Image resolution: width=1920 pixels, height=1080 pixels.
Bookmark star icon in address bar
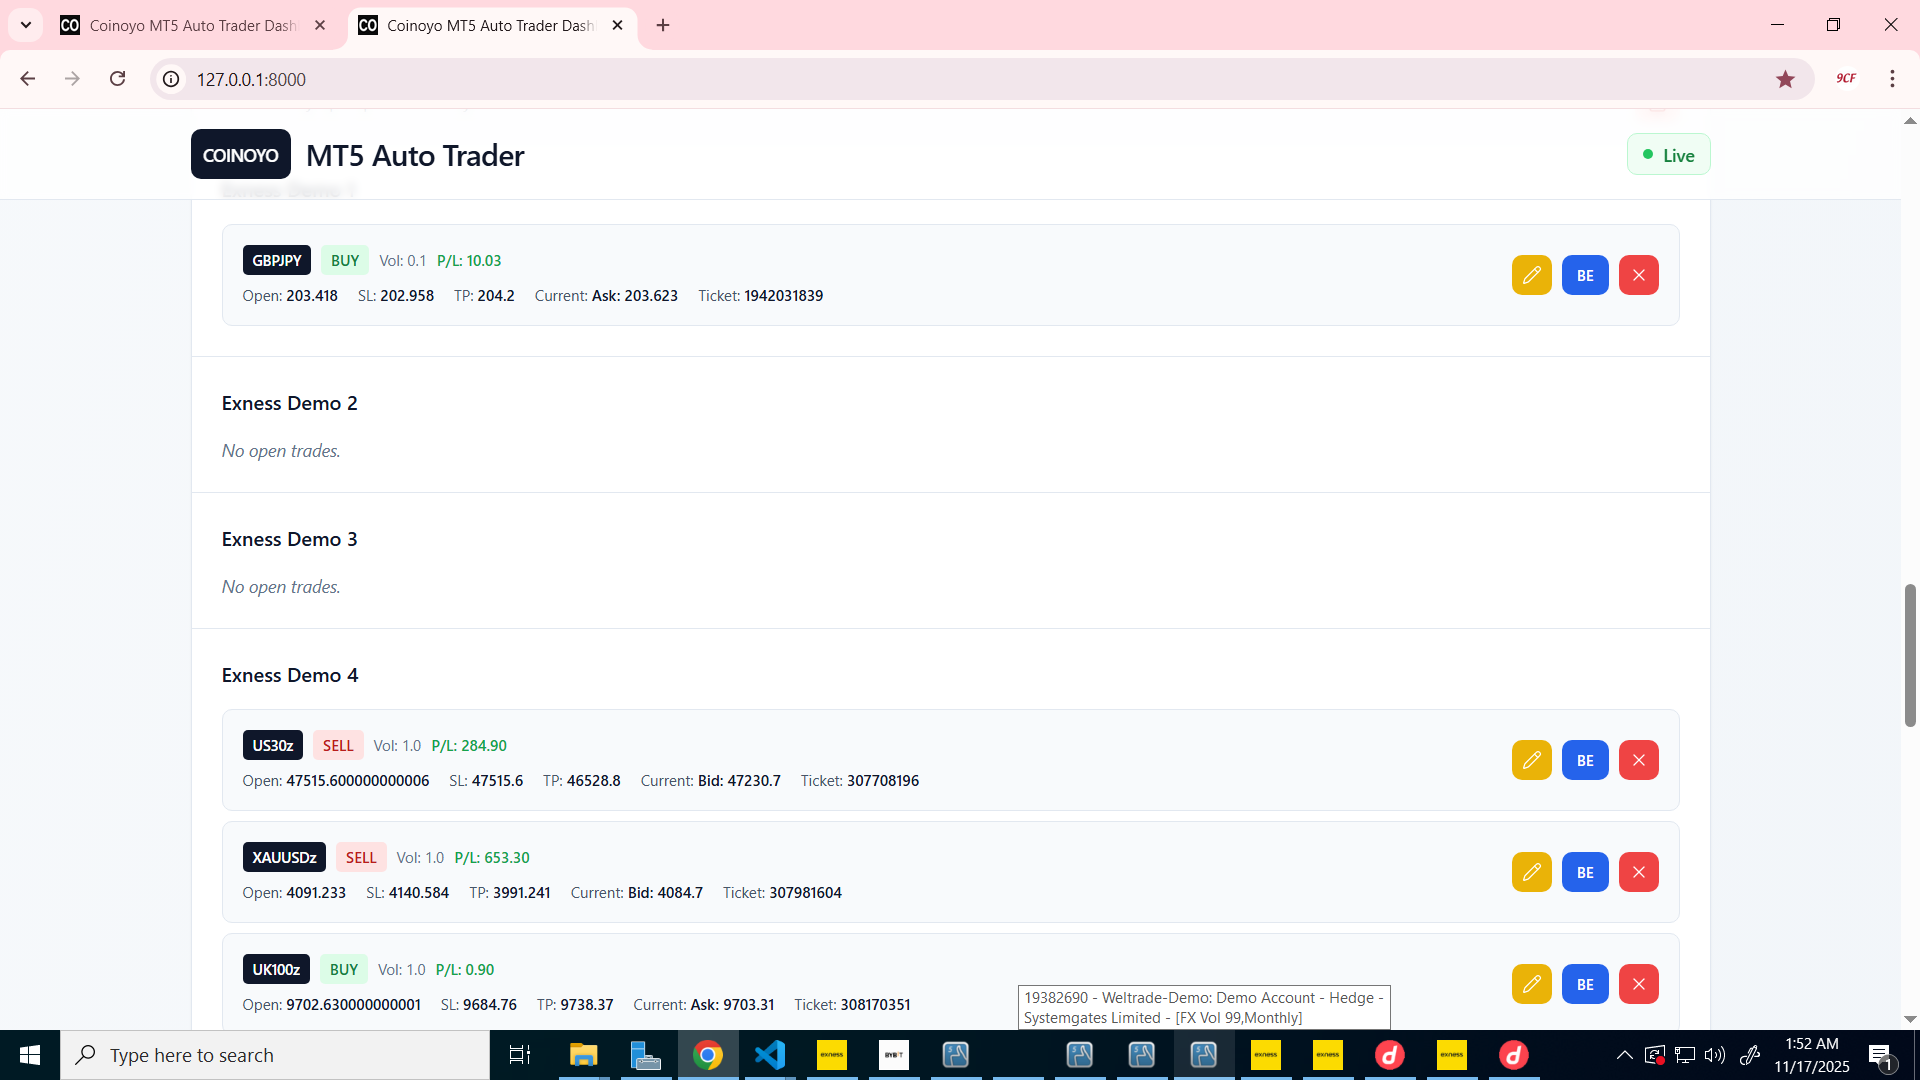(1785, 79)
